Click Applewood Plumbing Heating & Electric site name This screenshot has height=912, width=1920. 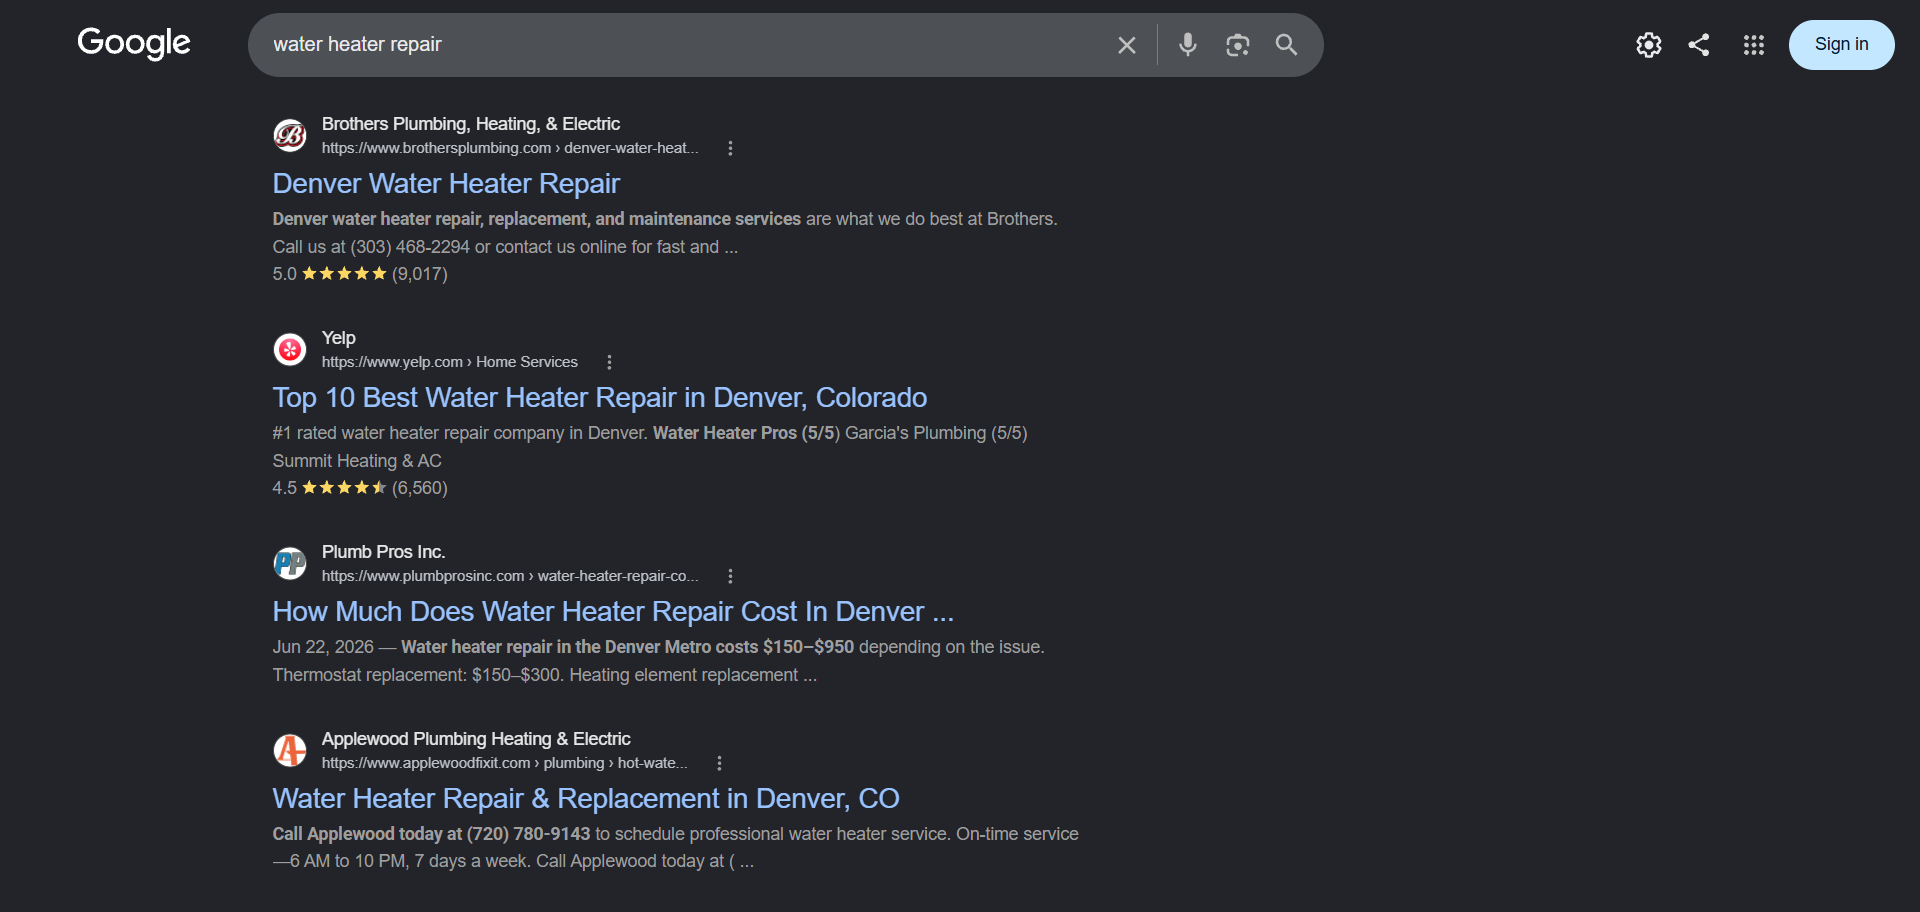tap(476, 739)
